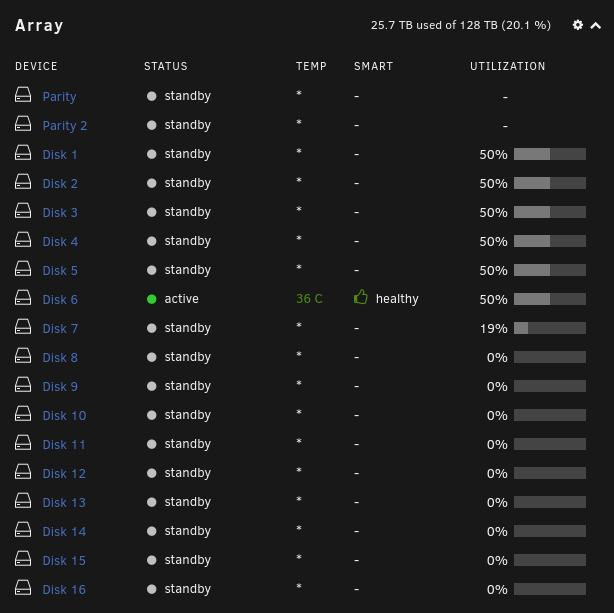Click the Disk 7 19% utilization bar
This screenshot has width=614, height=613.
tap(550, 328)
